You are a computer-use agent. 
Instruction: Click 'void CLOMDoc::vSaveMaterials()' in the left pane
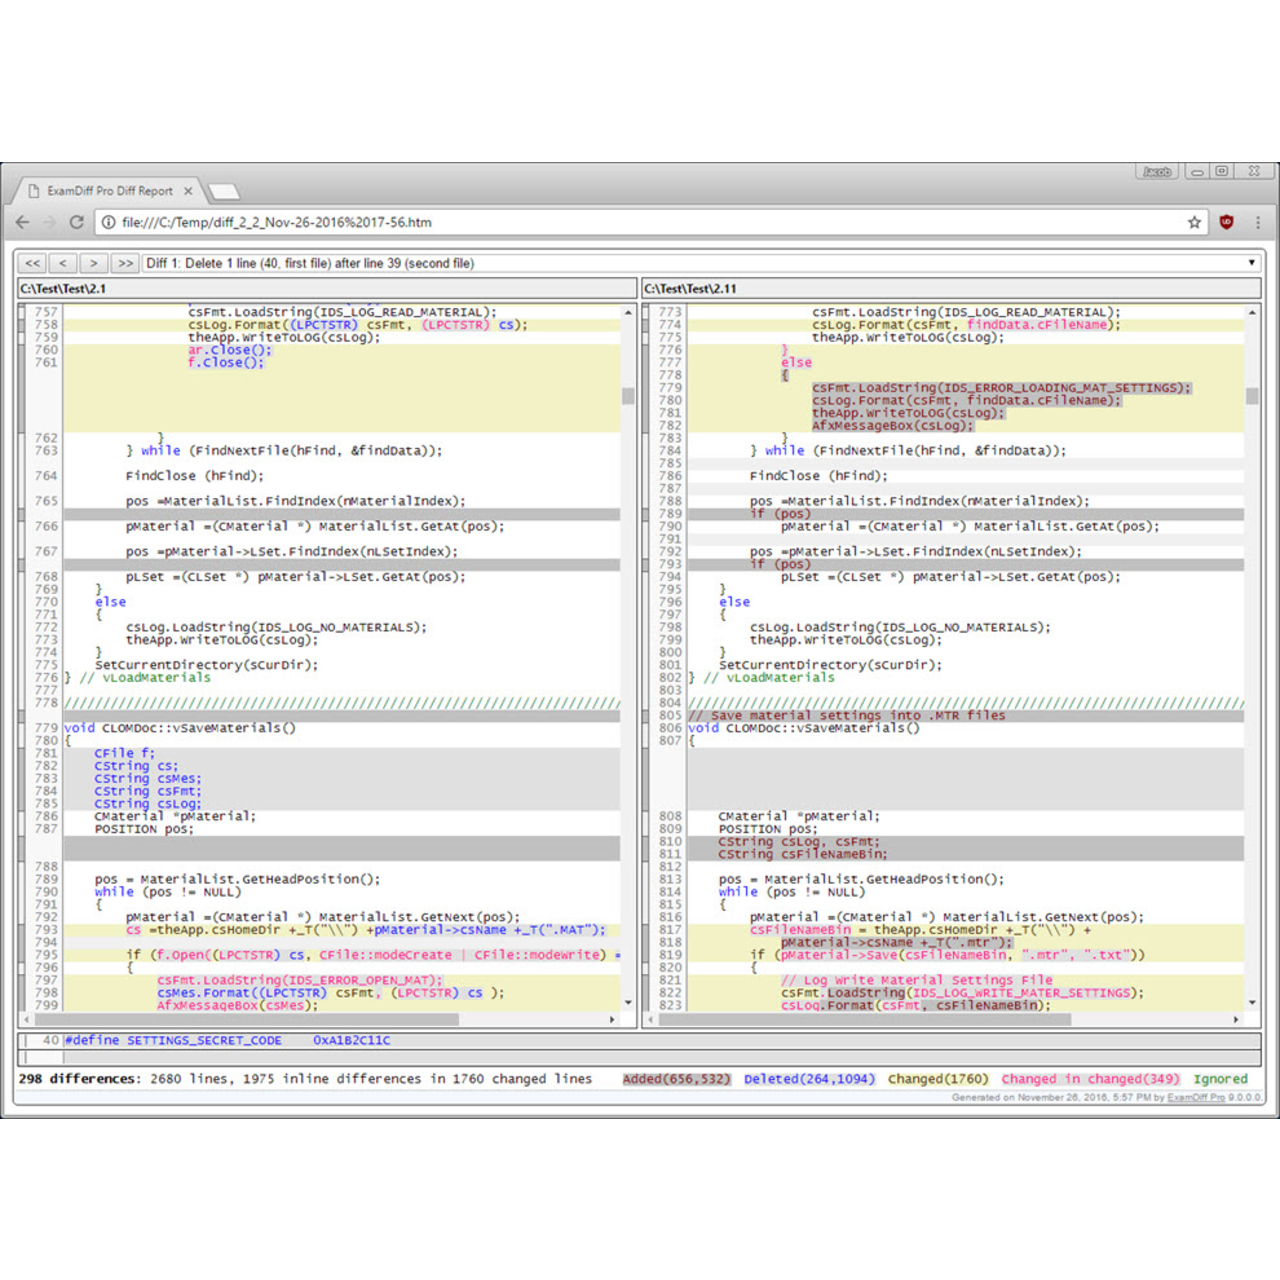tap(180, 728)
